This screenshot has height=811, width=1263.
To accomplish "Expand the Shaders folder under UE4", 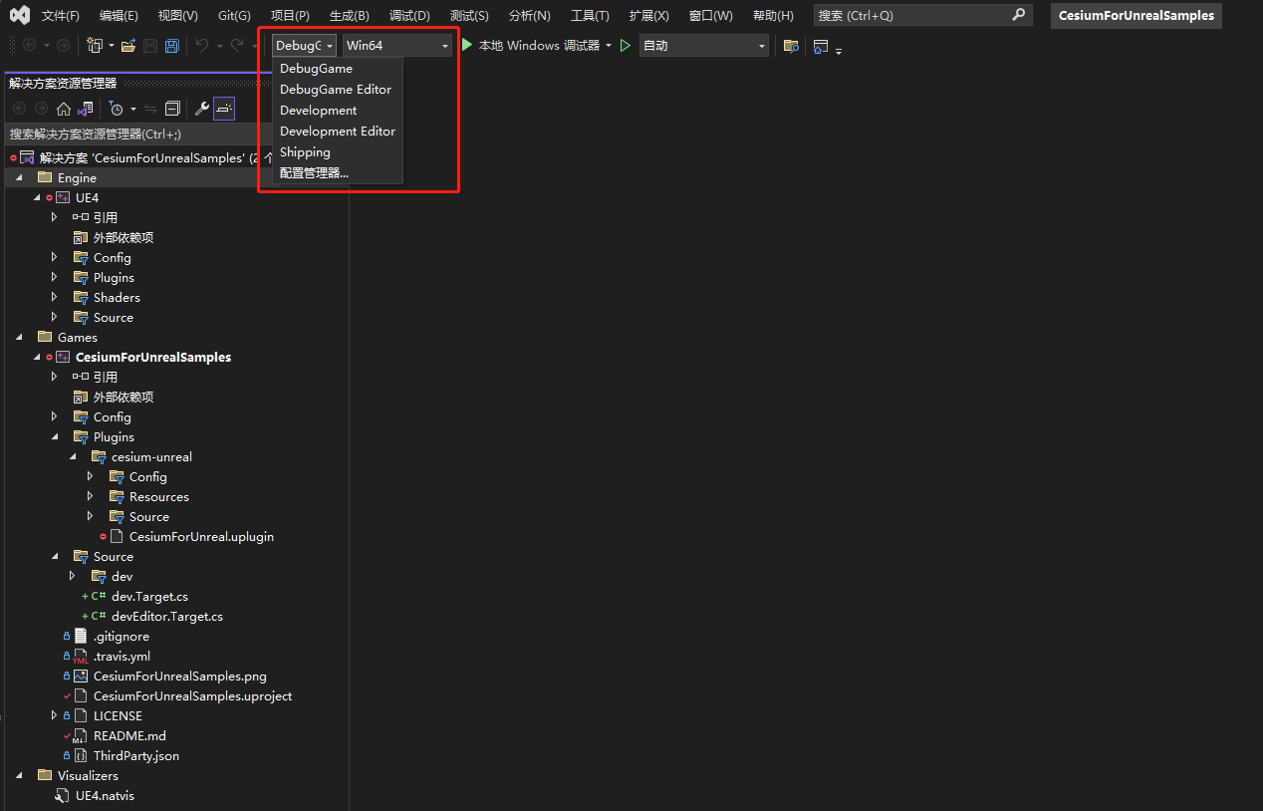I will pyautogui.click(x=55, y=297).
